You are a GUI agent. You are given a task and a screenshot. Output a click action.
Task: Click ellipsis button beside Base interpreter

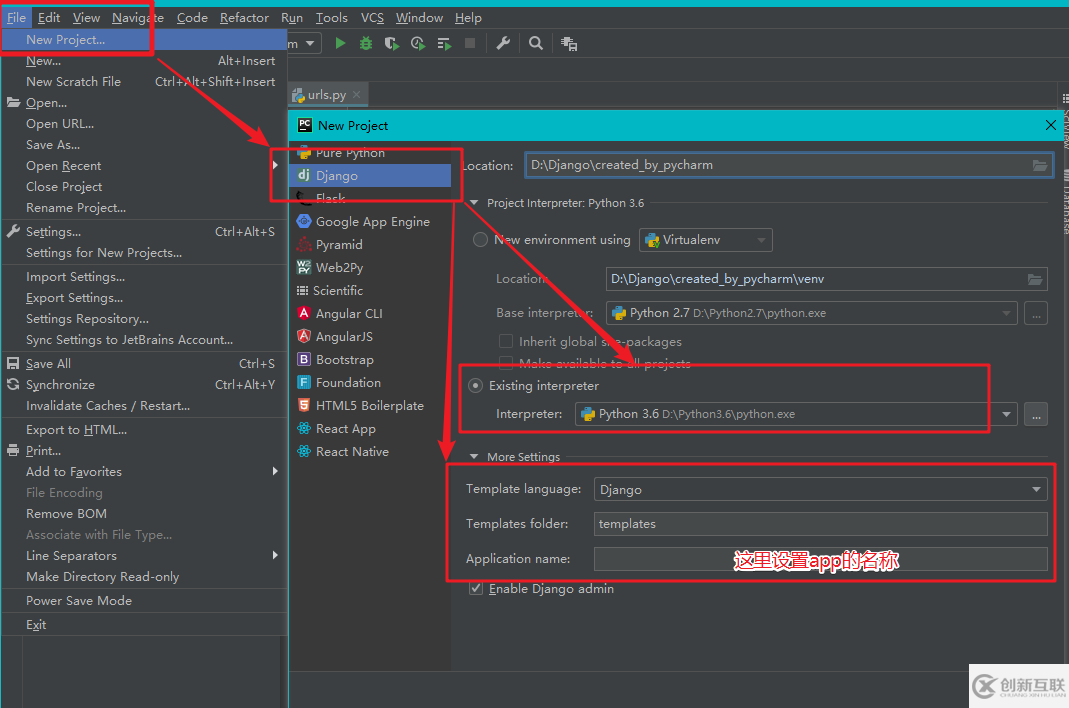pyautogui.click(x=1036, y=314)
